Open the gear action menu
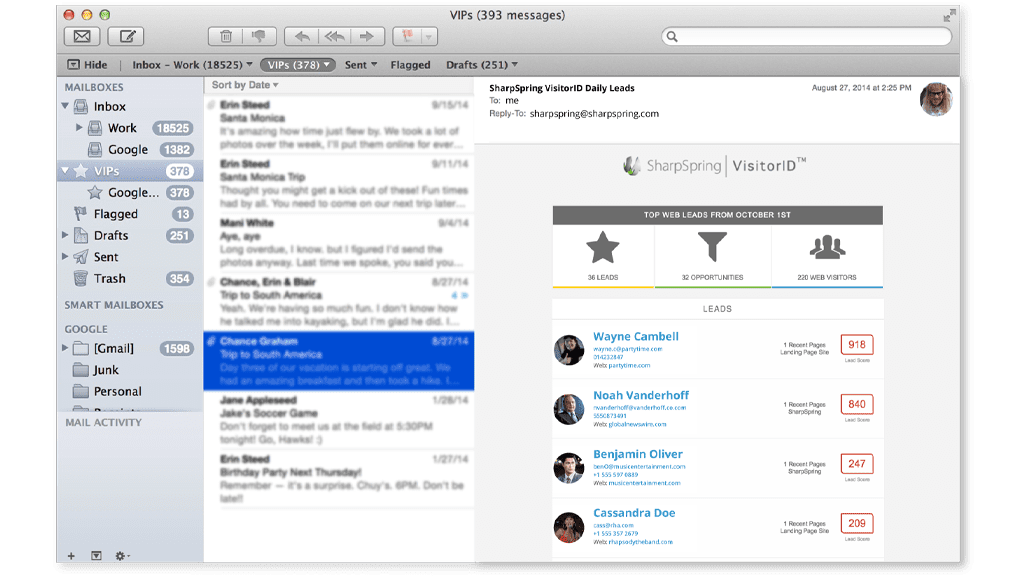Screen dimensions: 1024x576 click(x=122, y=556)
